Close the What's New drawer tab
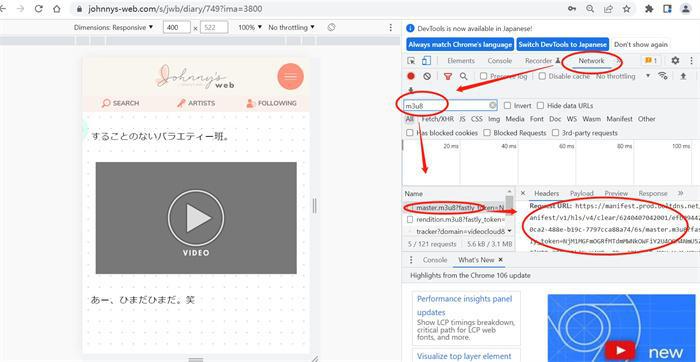Viewport: 700px width, 362px height. pos(500,260)
